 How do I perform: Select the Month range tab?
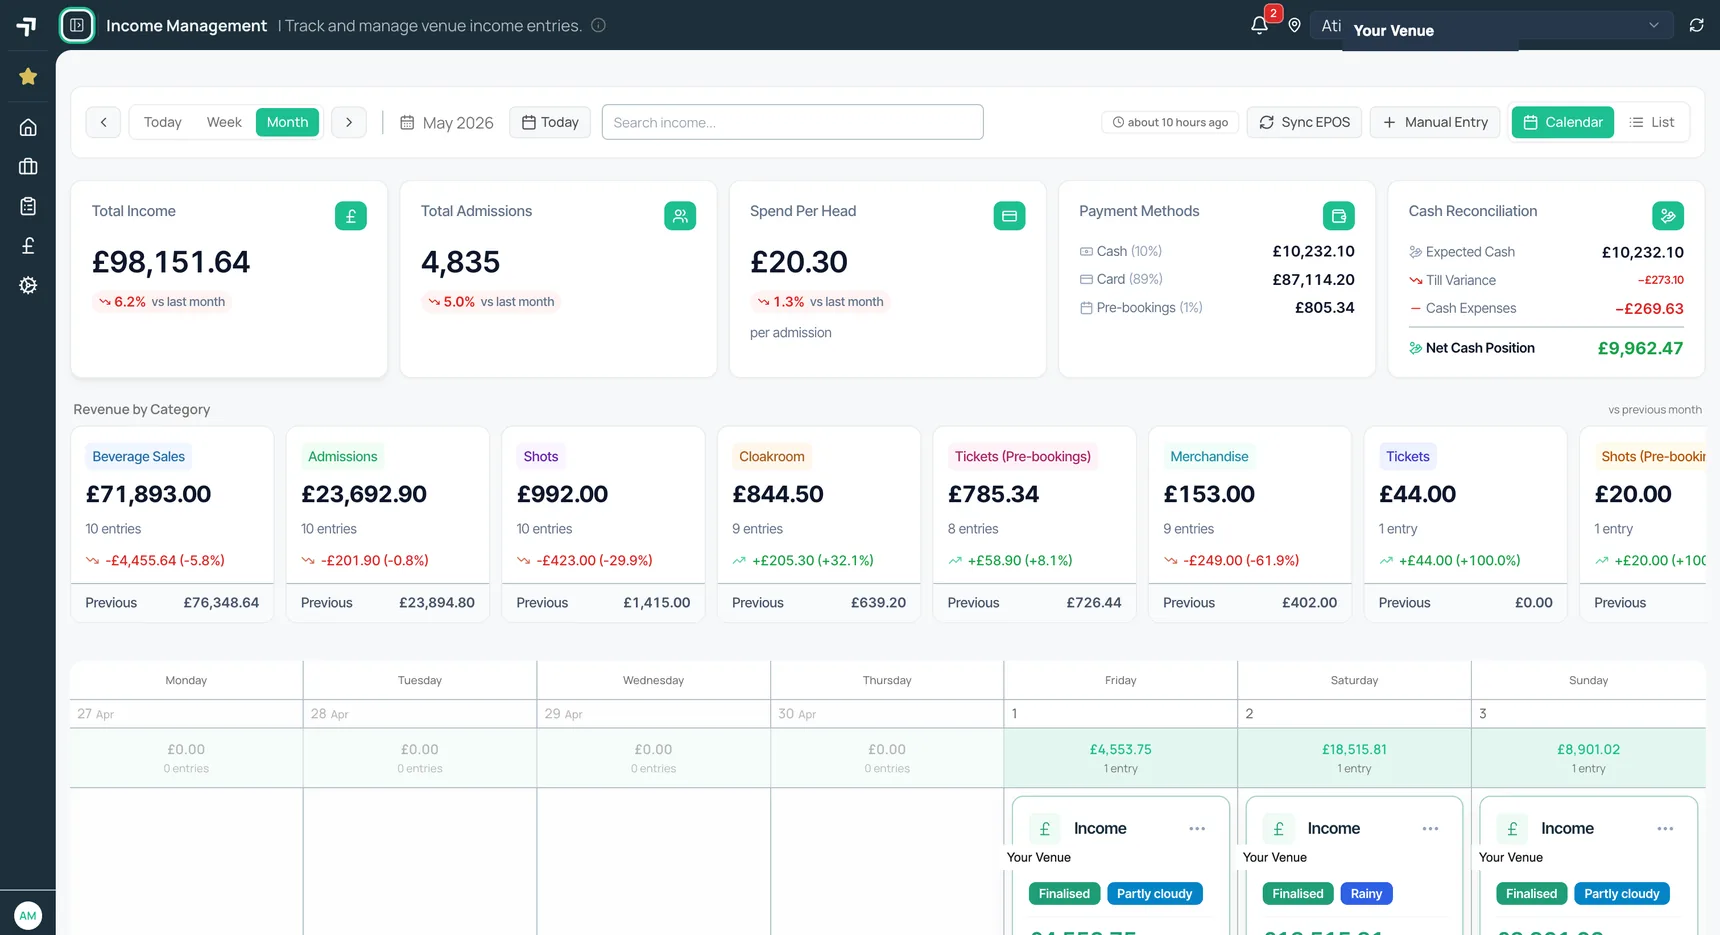(288, 122)
